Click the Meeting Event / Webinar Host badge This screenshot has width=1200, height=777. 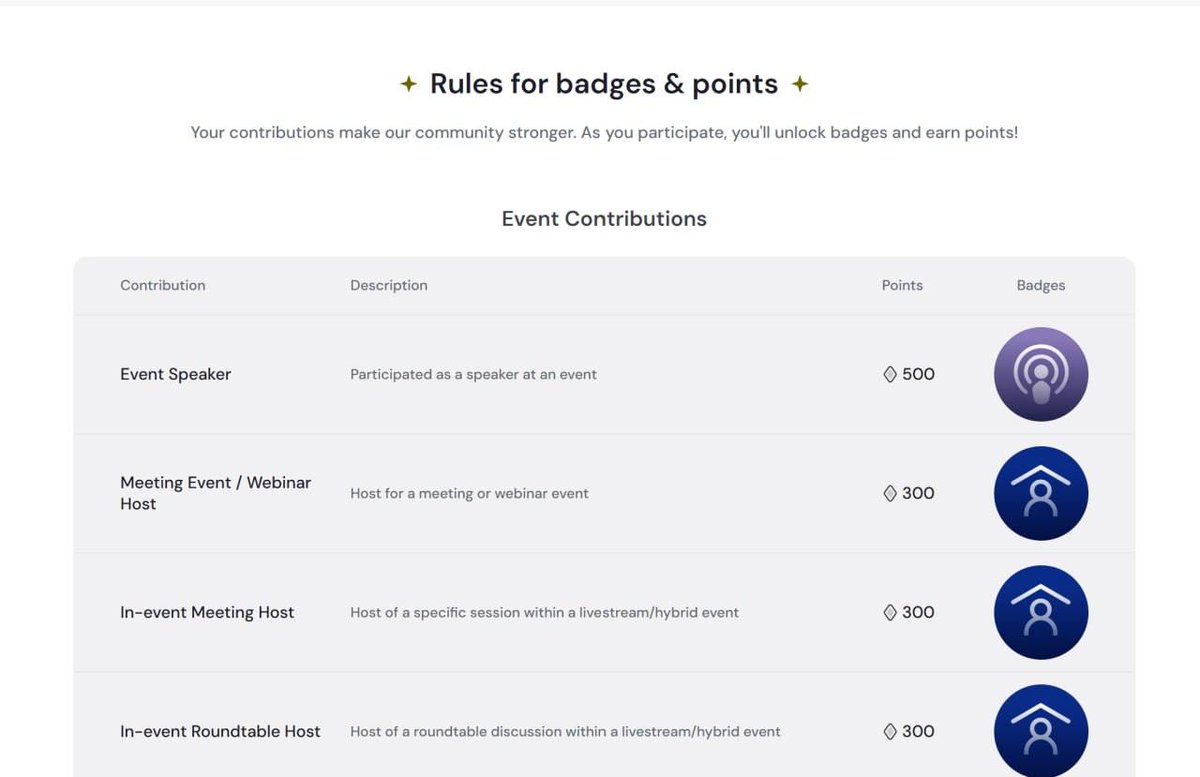click(1041, 493)
